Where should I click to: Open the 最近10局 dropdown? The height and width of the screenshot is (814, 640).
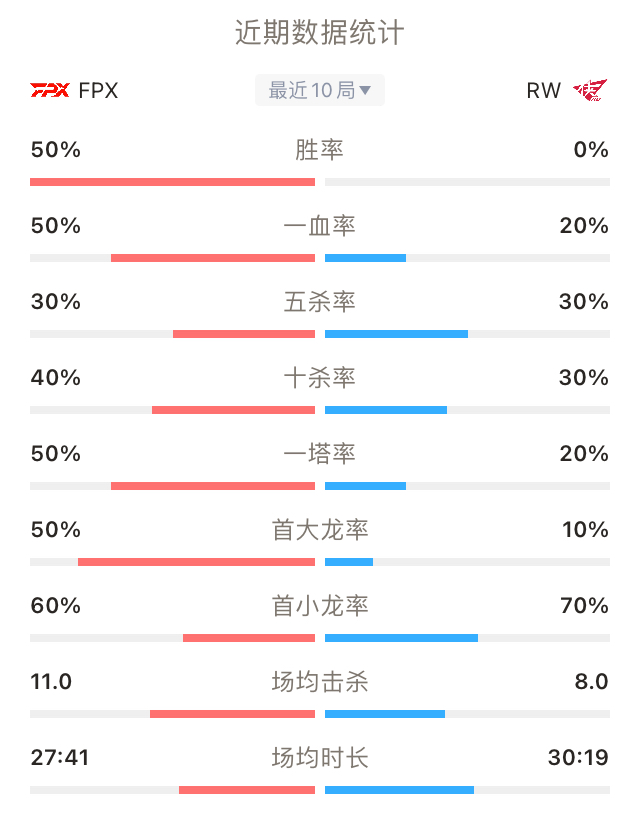tap(320, 90)
